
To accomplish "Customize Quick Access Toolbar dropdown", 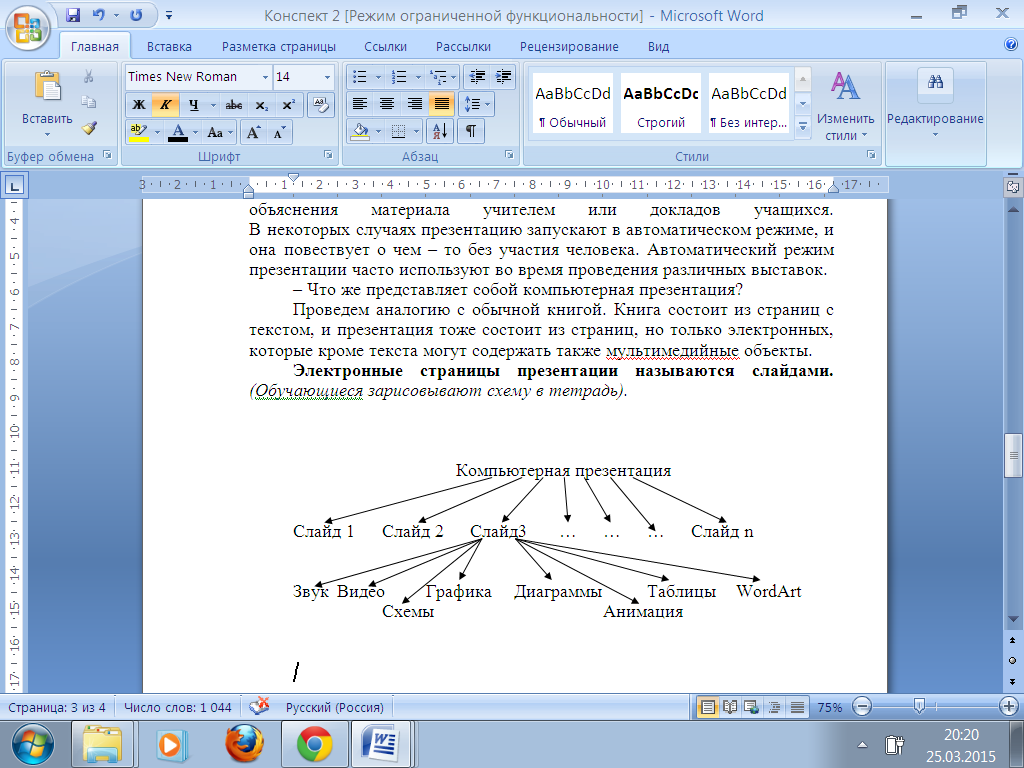I will [x=168, y=14].
